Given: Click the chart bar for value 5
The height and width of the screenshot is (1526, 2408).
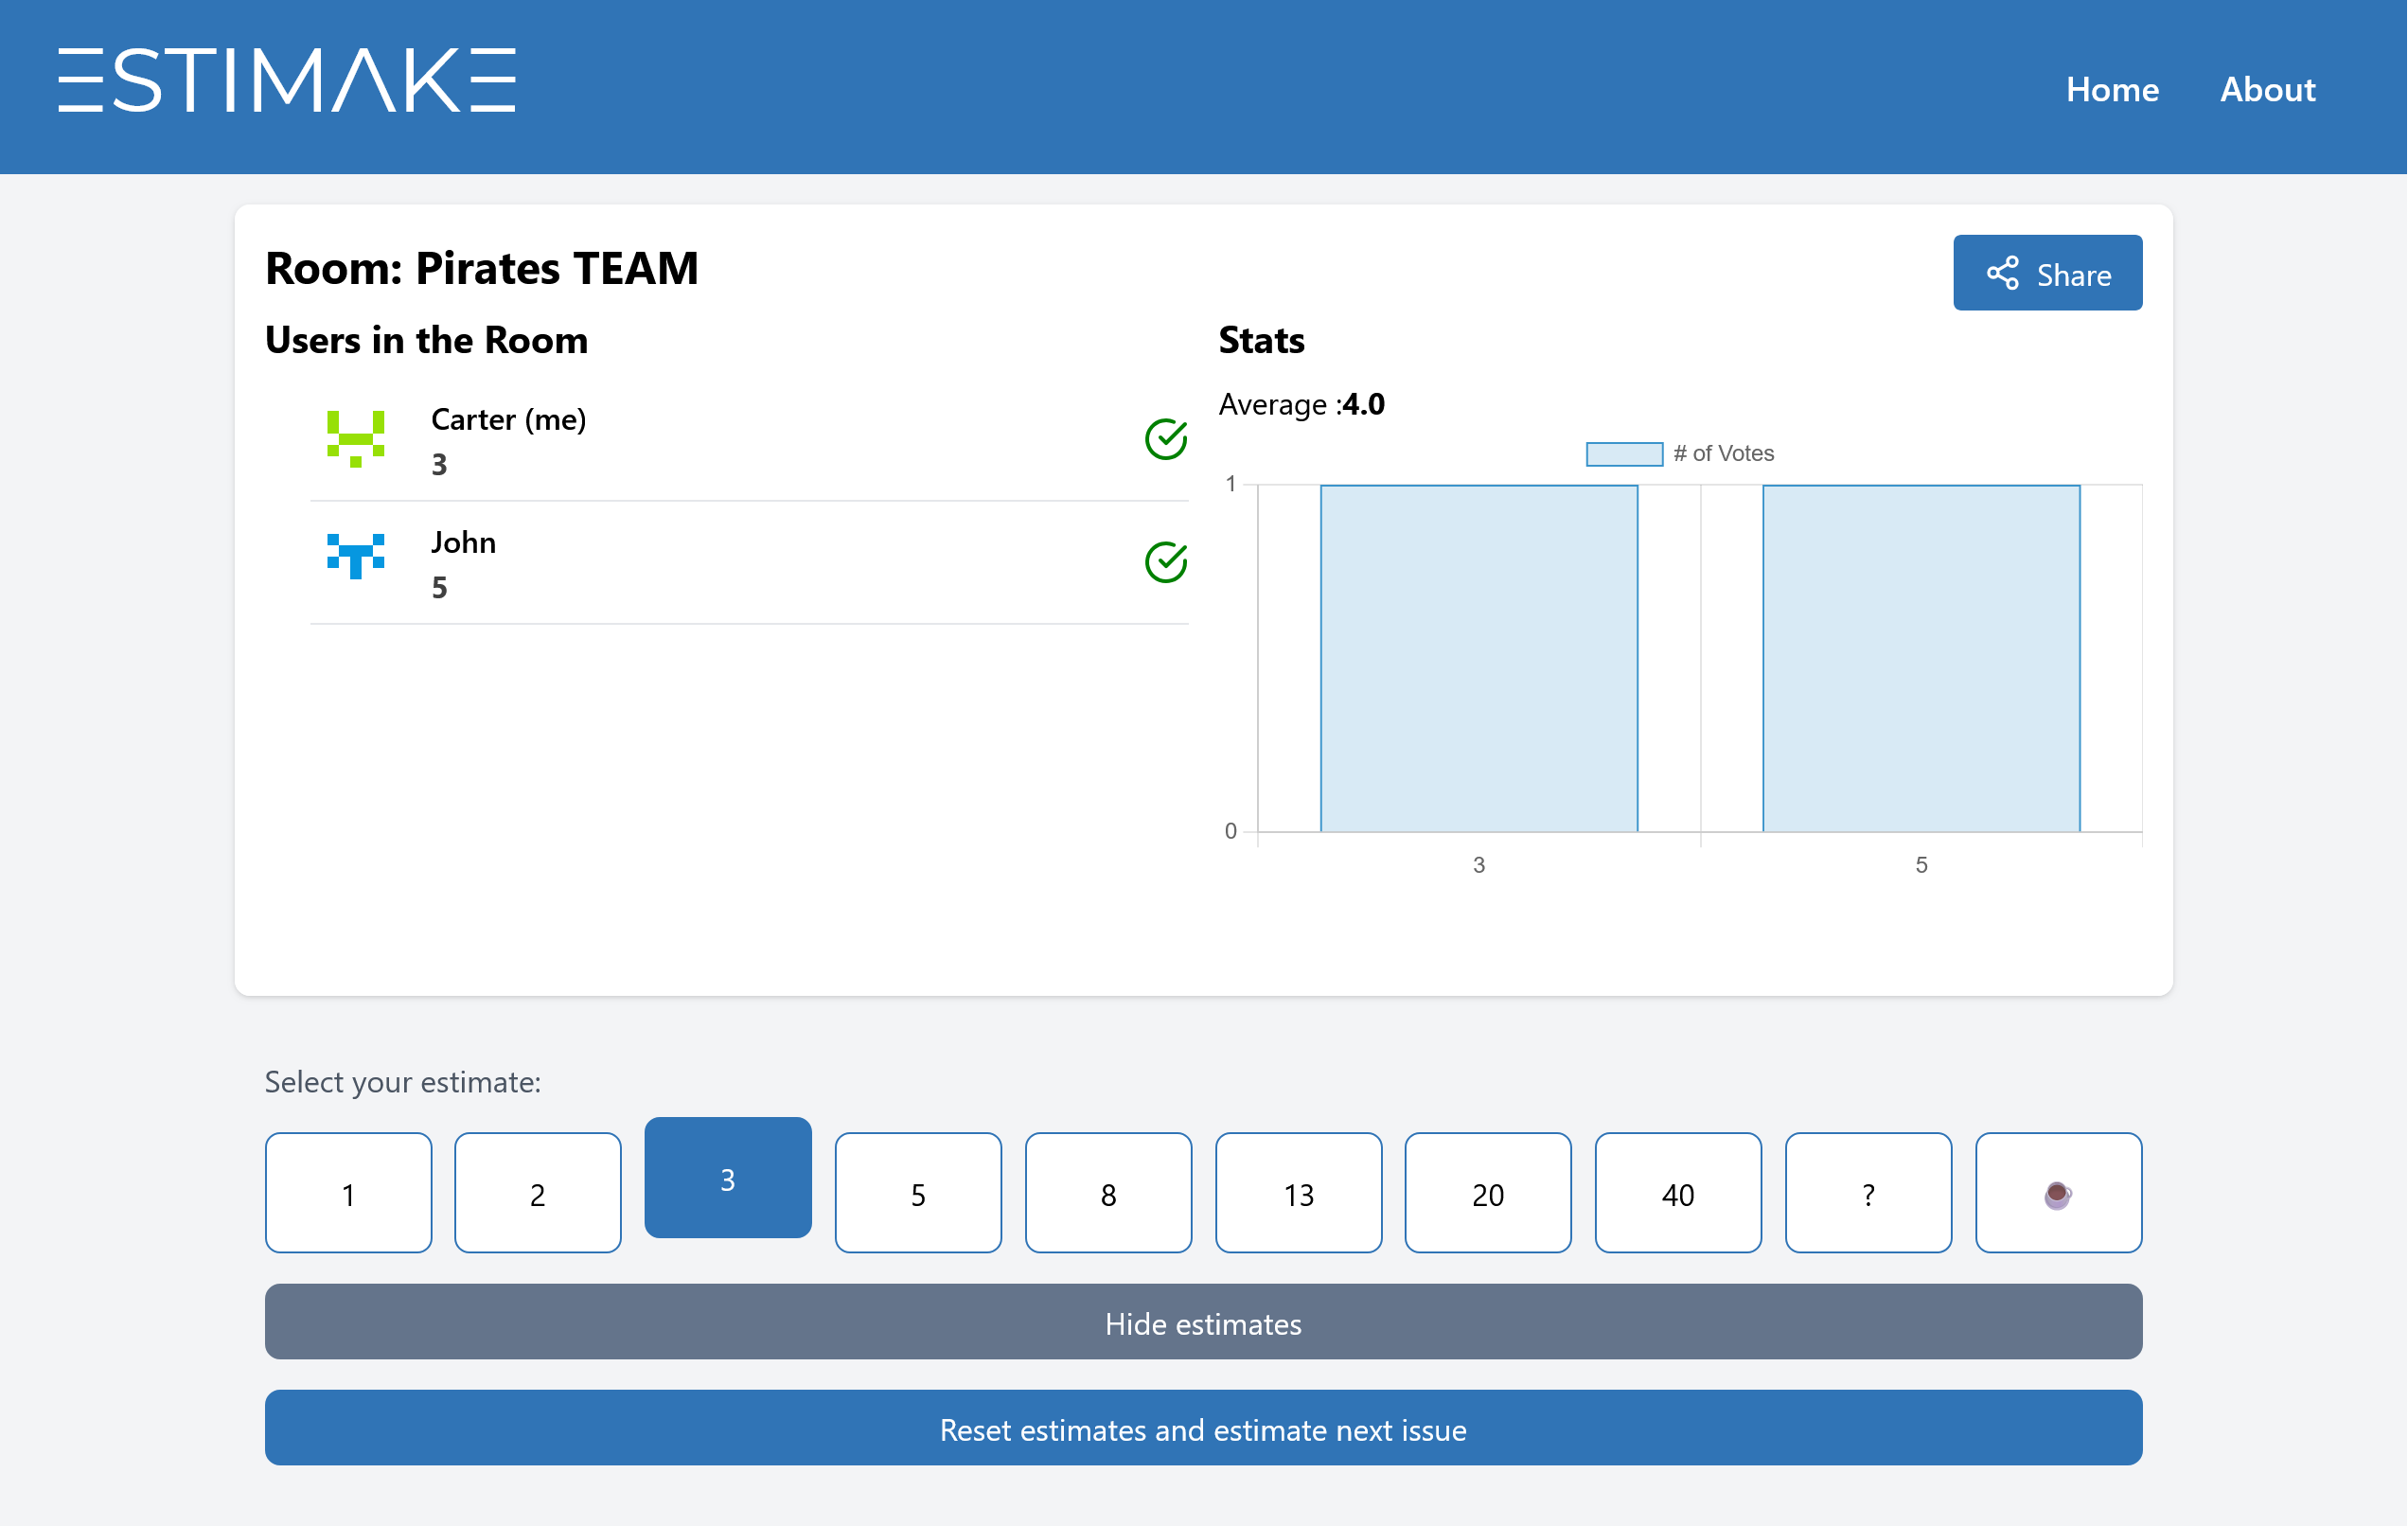Looking at the screenshot, I should pyautogui.click(x=1920, y=658).
